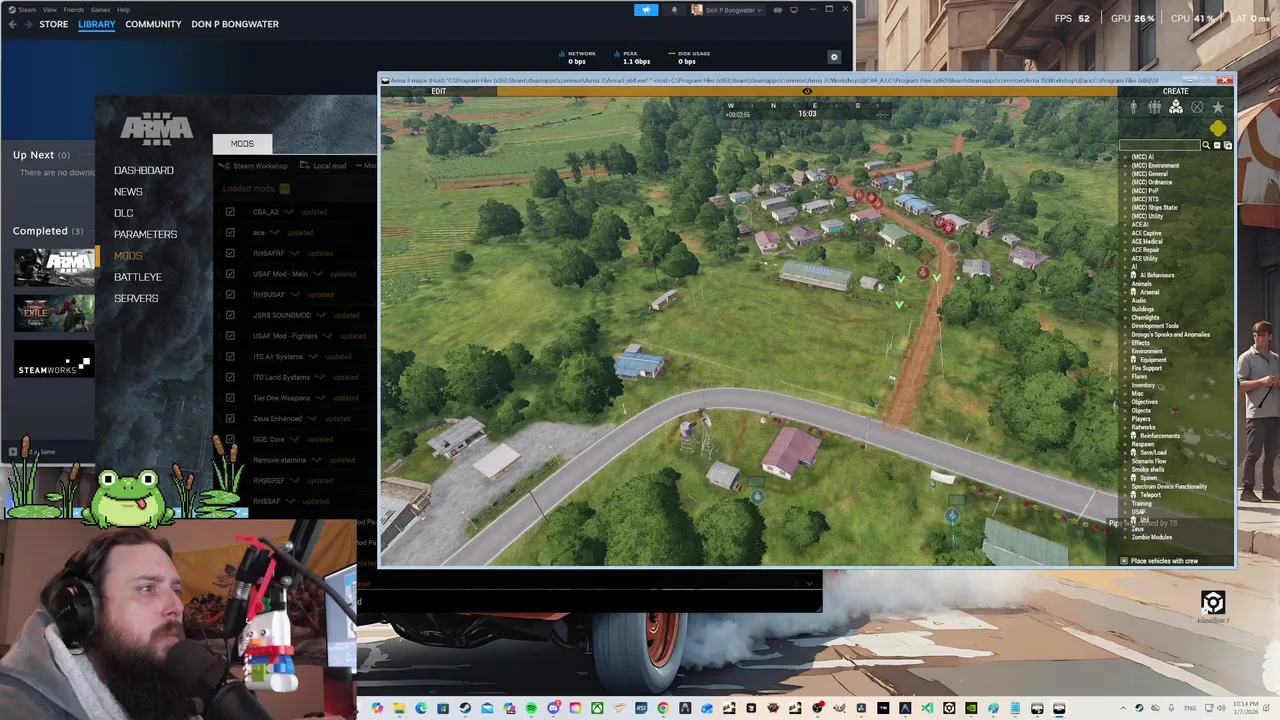Expand the (MCC) AI category
This screenshot has height=720, width=1280.
pos(1125,157)
